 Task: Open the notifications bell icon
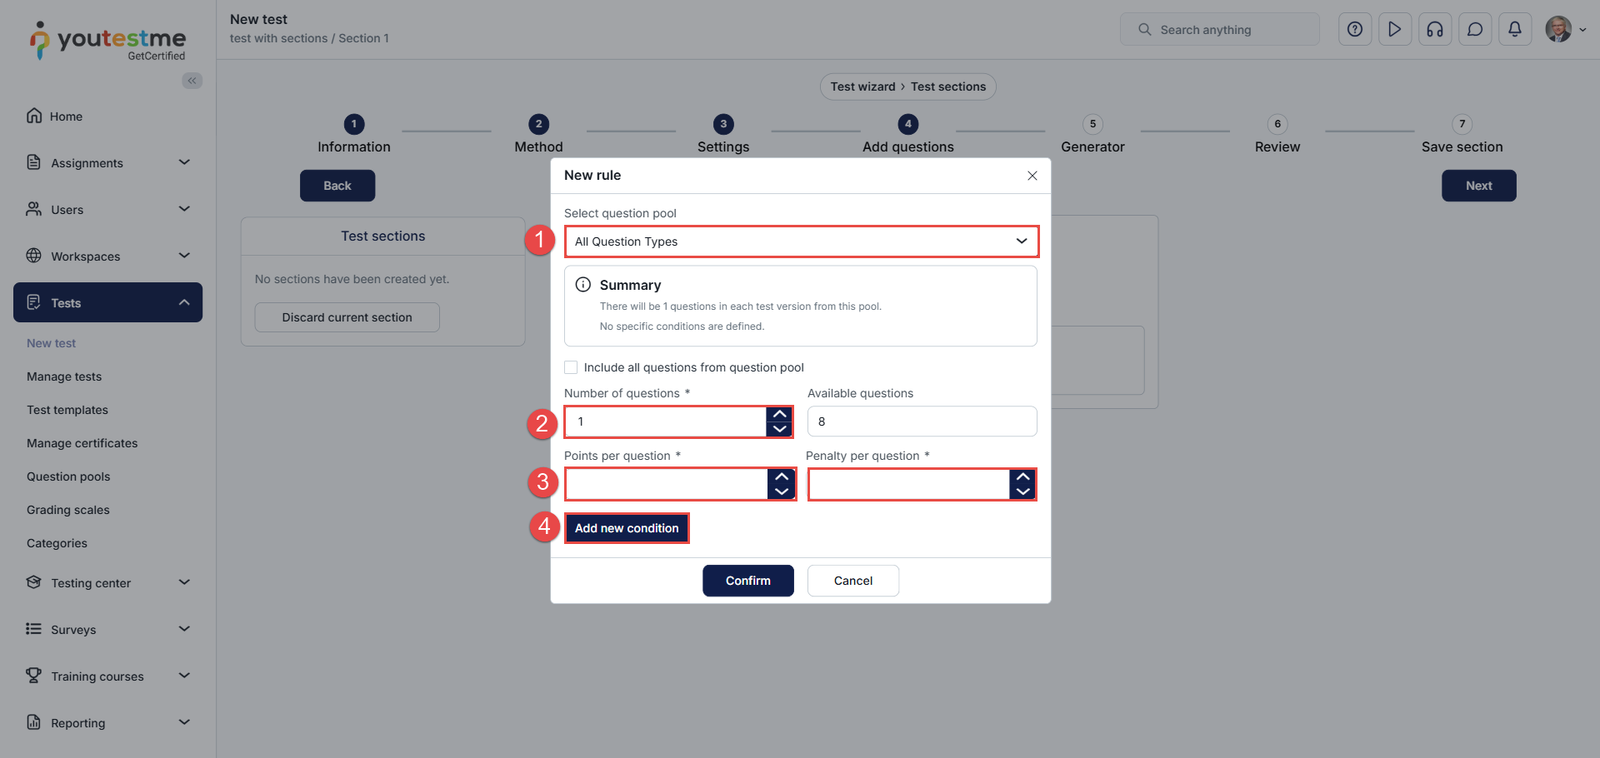[1515, 30]
